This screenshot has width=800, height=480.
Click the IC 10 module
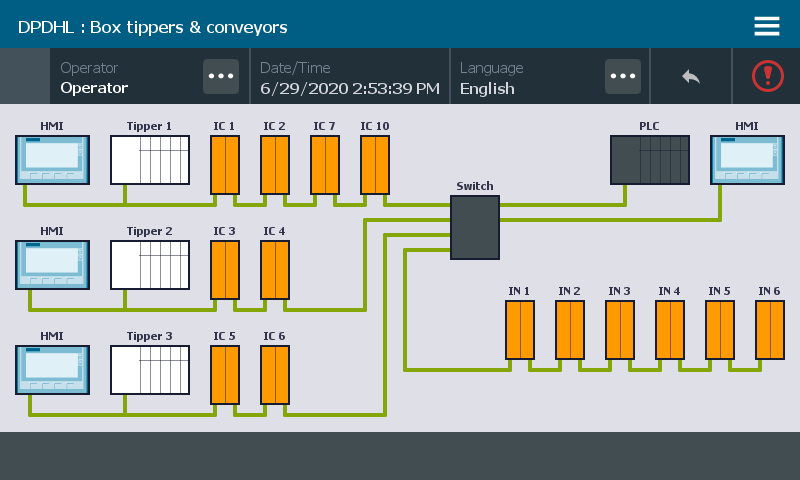pos(375,164)
